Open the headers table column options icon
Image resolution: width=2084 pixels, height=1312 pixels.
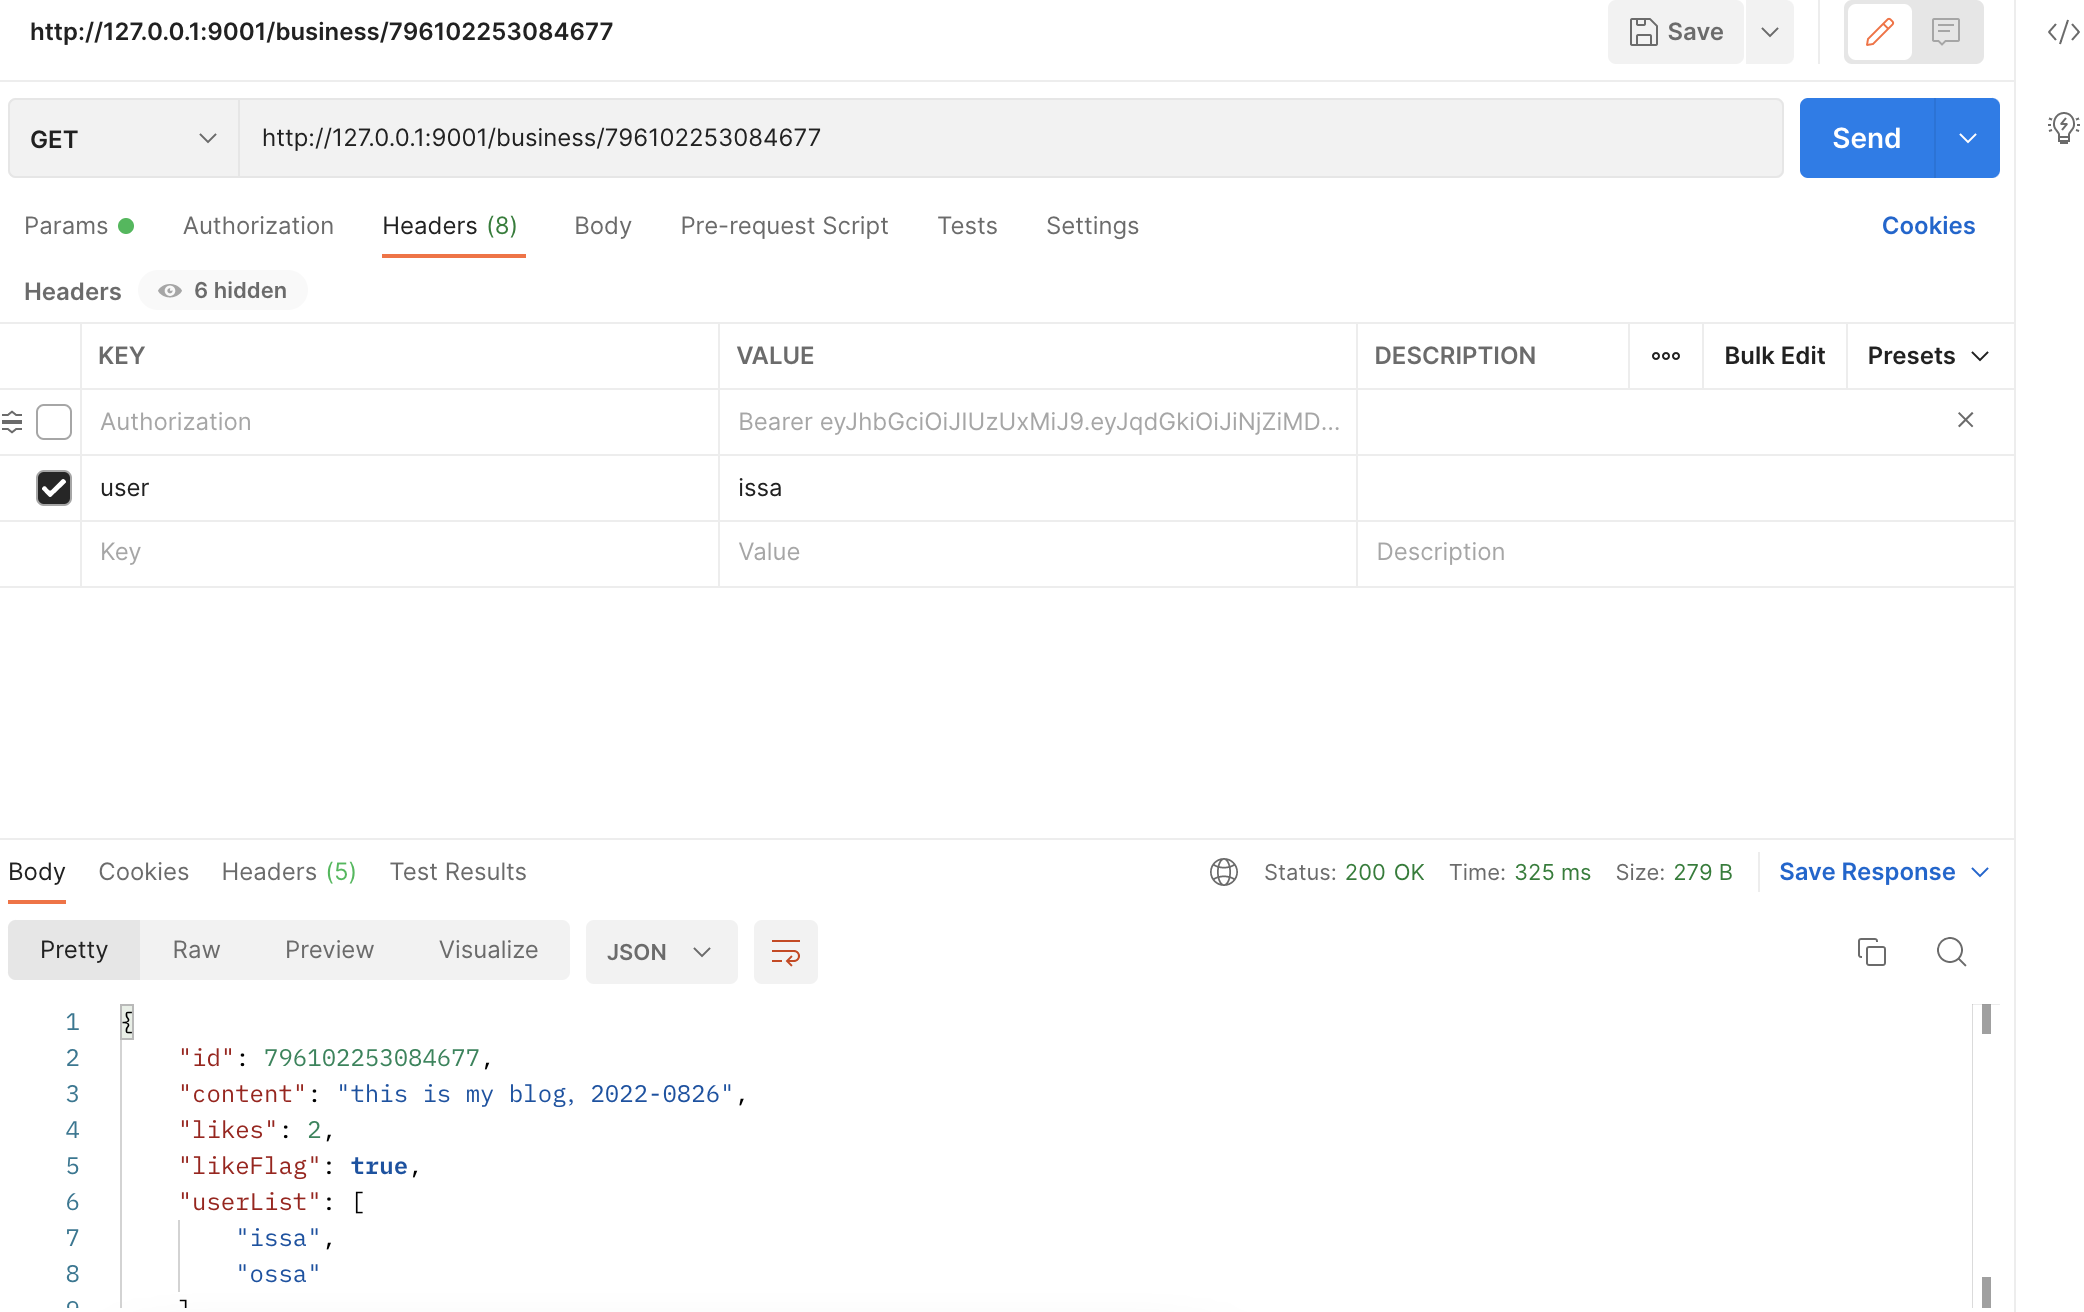tap(1666, 356)
